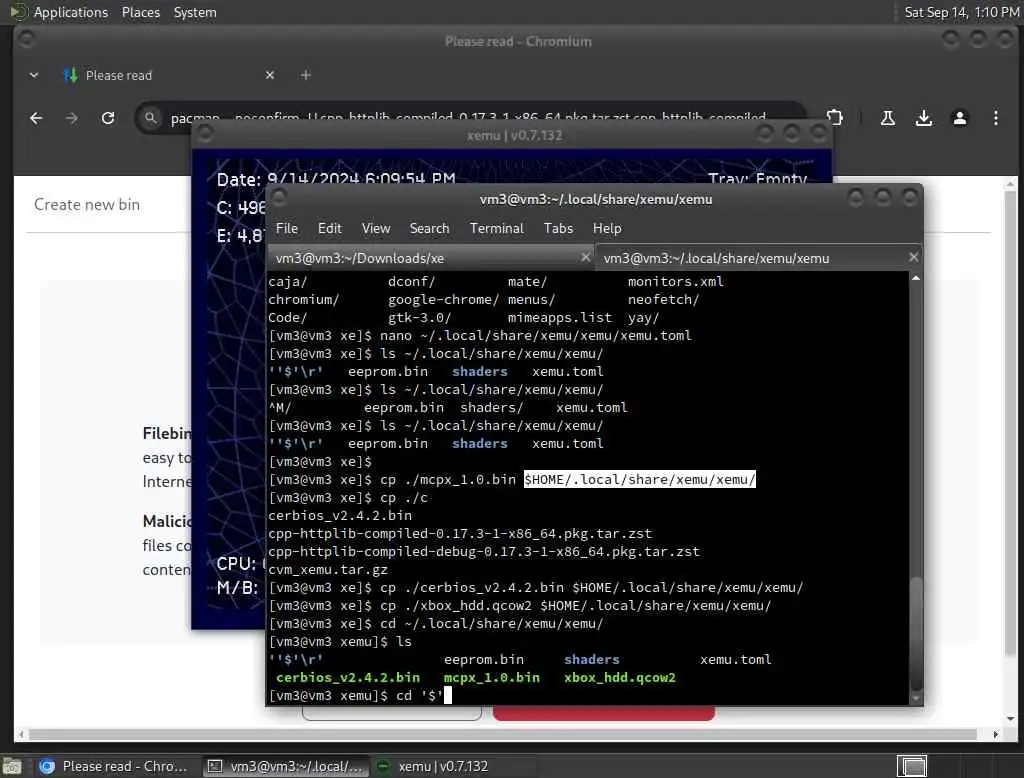The height and width of the screenshot is (778, 1024).
Task: Click 'mcpx_1.0.bin' in last ls output
Action: (x=492, y=677)
